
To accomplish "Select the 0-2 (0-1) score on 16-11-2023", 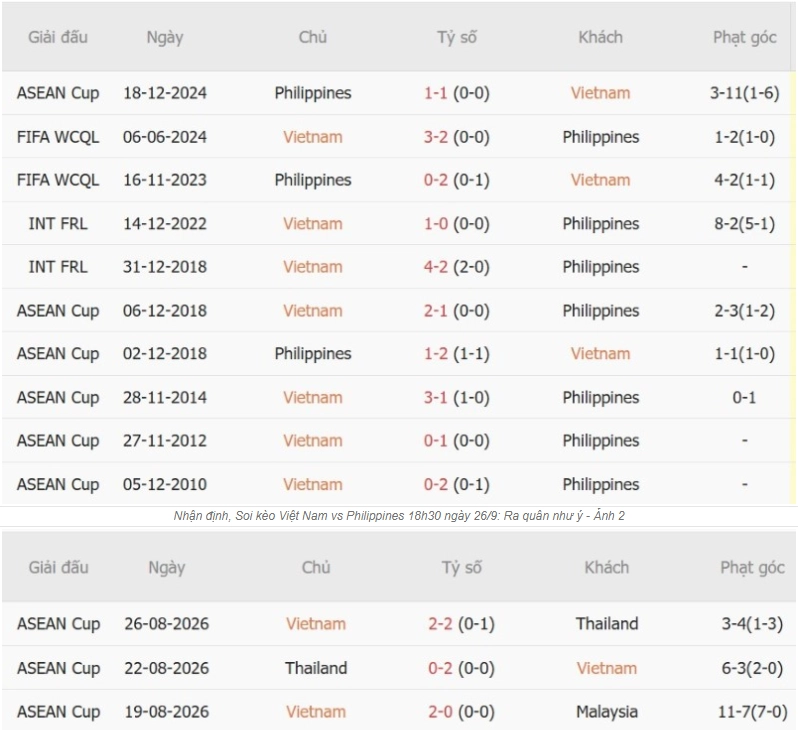I will tap(457, 180).
